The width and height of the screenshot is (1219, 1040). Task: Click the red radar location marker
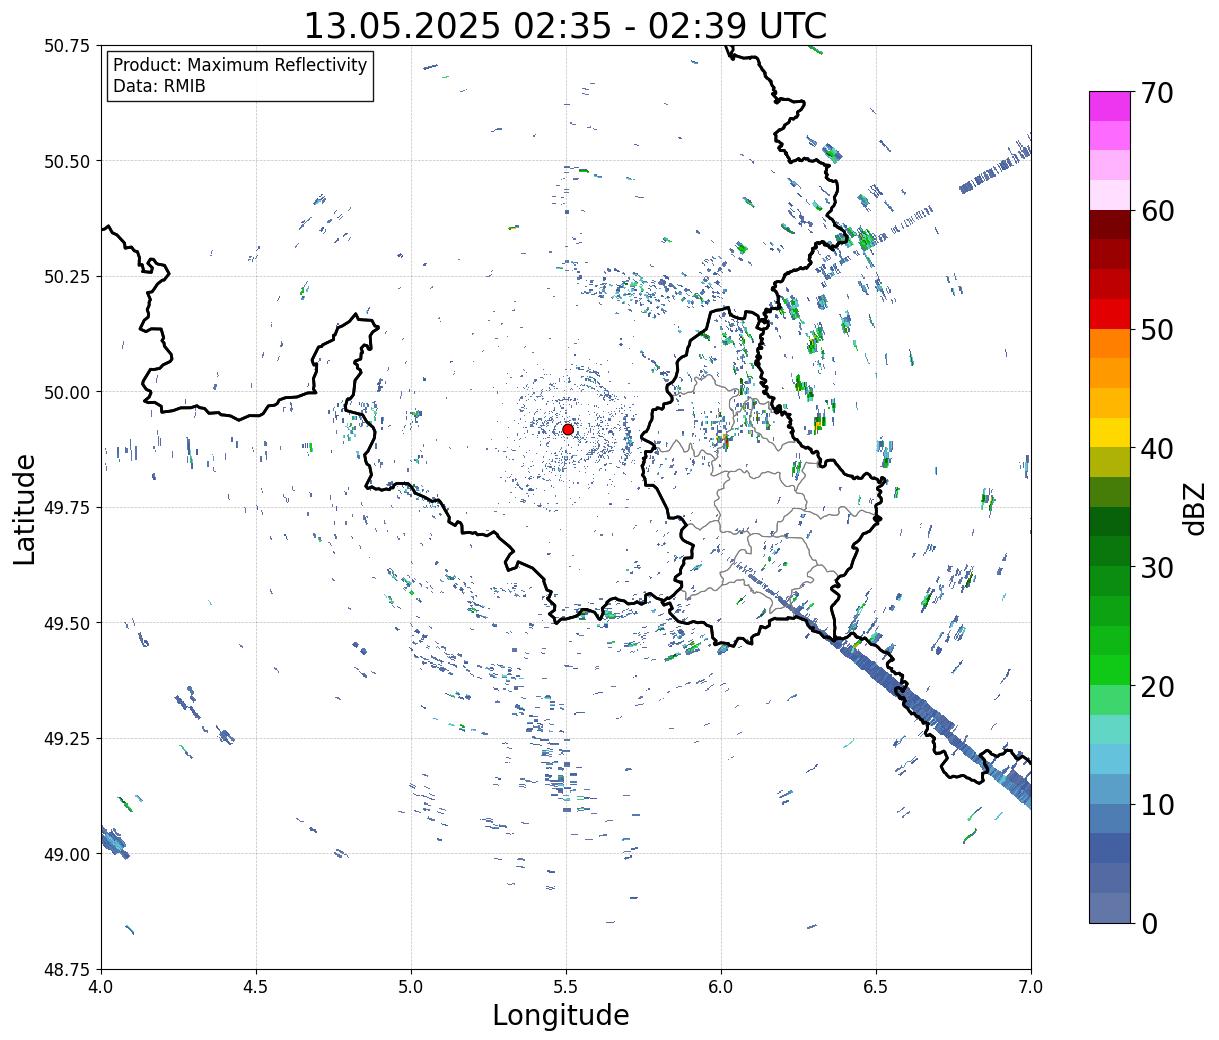click(568, 429)
